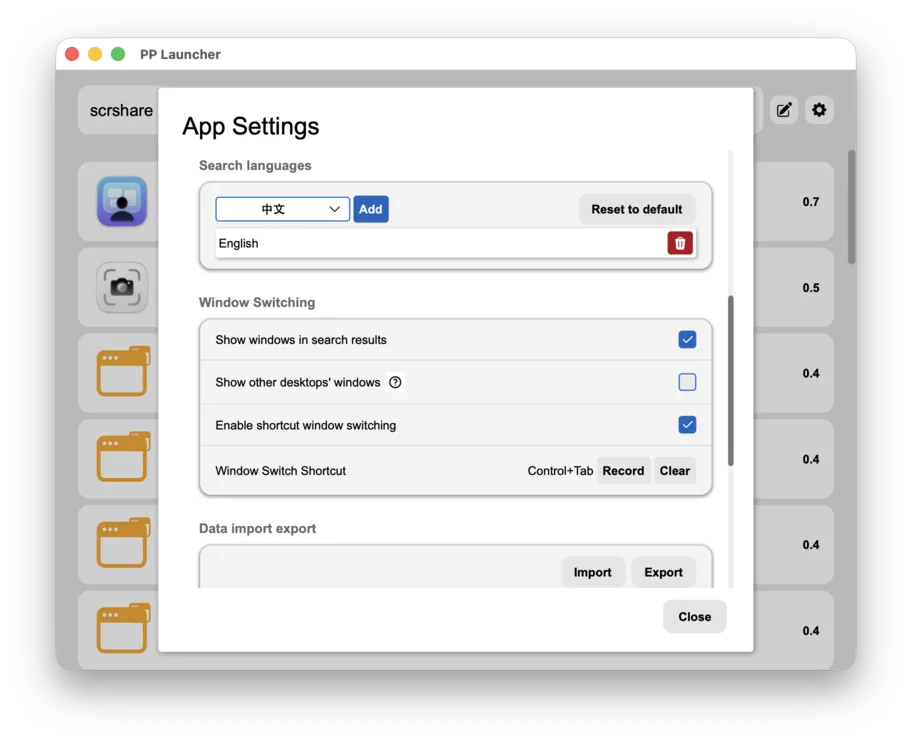The height and width of the screenshot is (744, 912).
Task: Open the settings gear in PP Launcher
Action: (x=819, y=110)
